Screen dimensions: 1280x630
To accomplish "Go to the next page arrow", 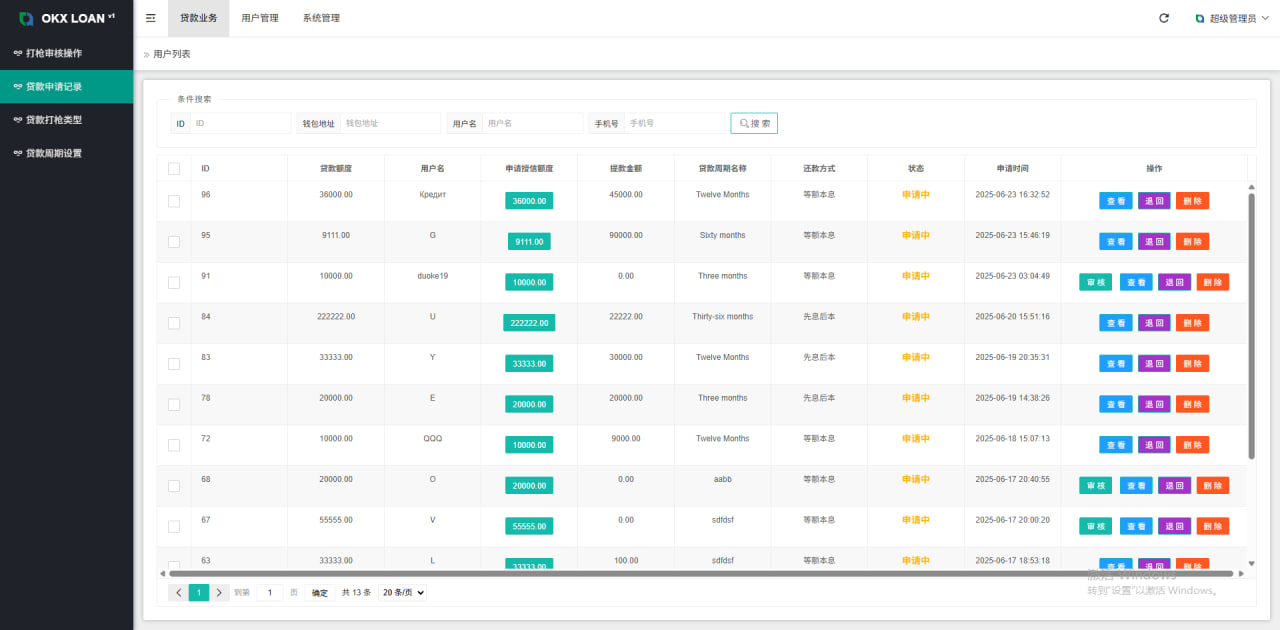I will 220,592.
